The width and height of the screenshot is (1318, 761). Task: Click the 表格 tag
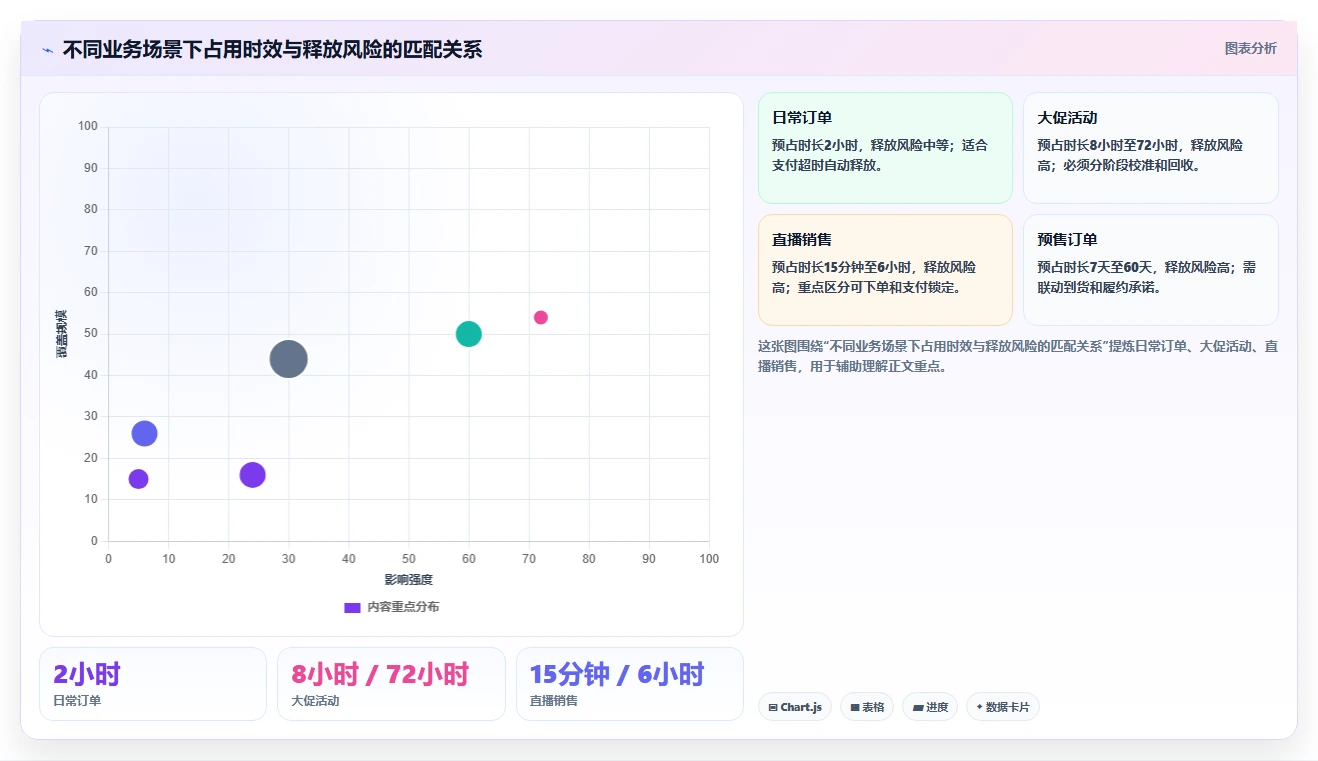[x=867, y=707]
